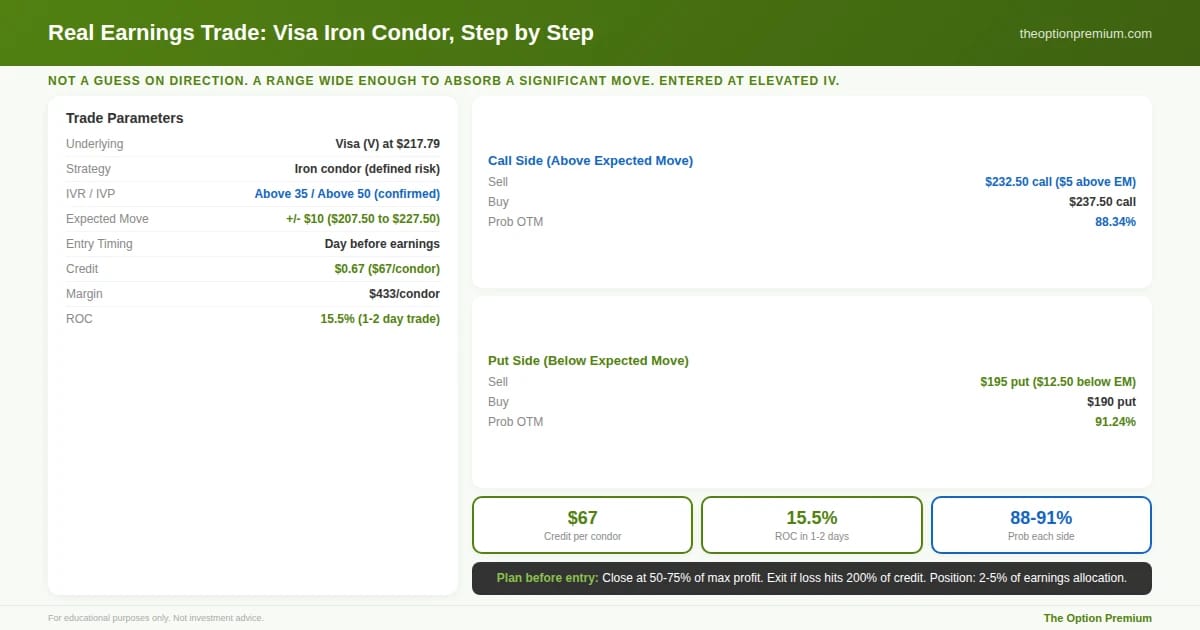Click the $433/condor Margin value

point(404,294)
